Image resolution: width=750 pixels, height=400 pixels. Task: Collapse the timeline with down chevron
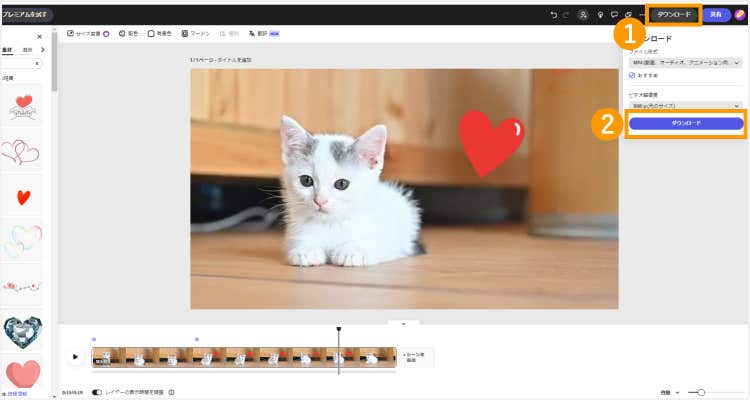(403, 324)
